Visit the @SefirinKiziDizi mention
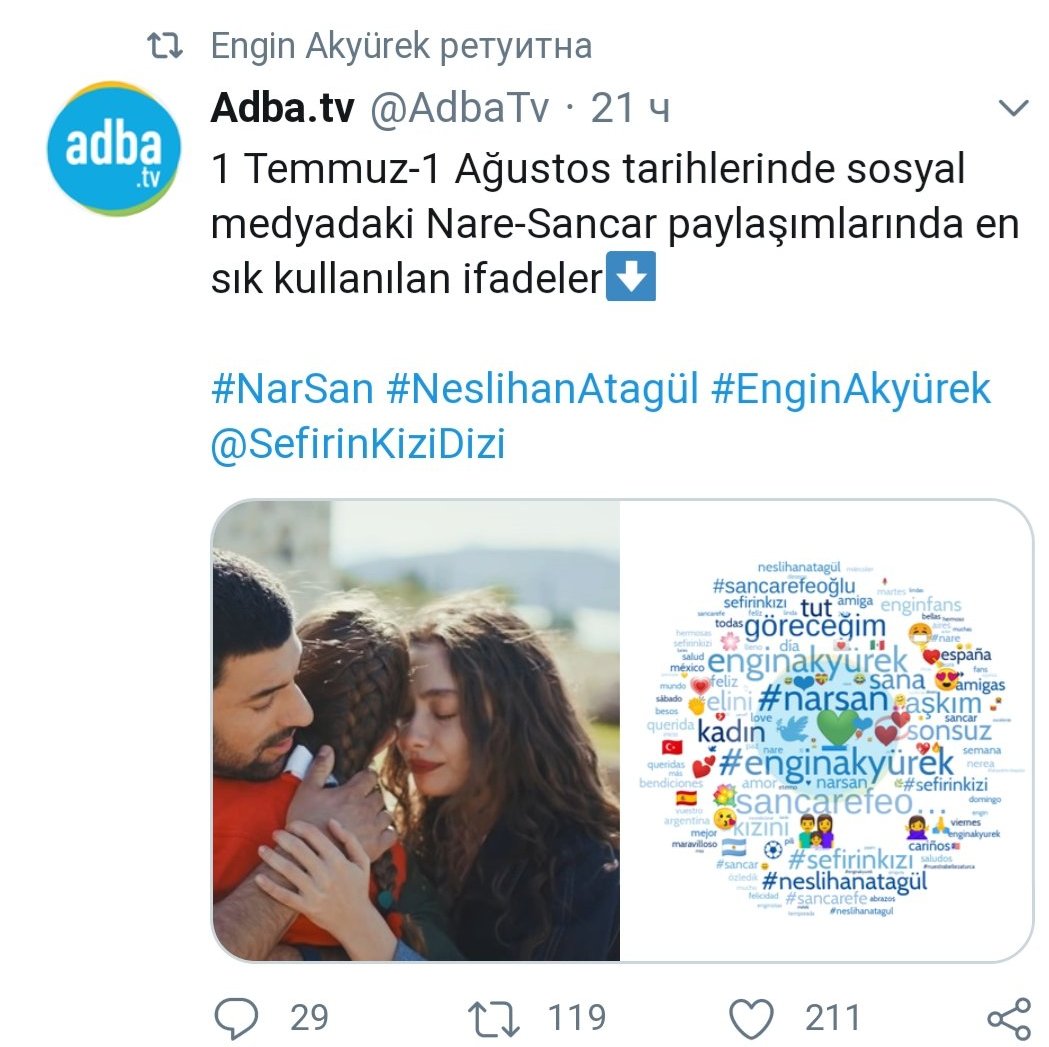 coord(358,444)
